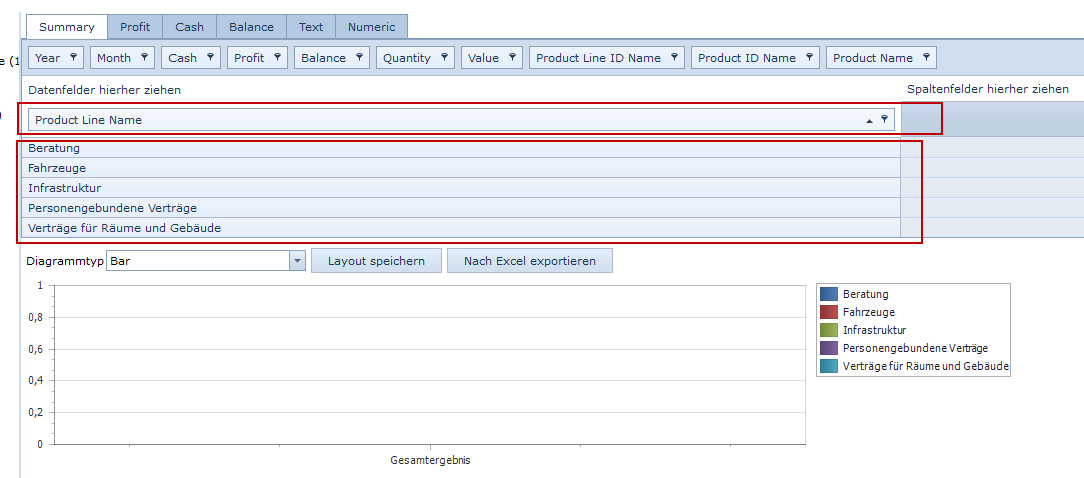The image size is (1084, 478).
Task: Expand the Diagrammtyp dropdown arrow
Action: [297, 261]
